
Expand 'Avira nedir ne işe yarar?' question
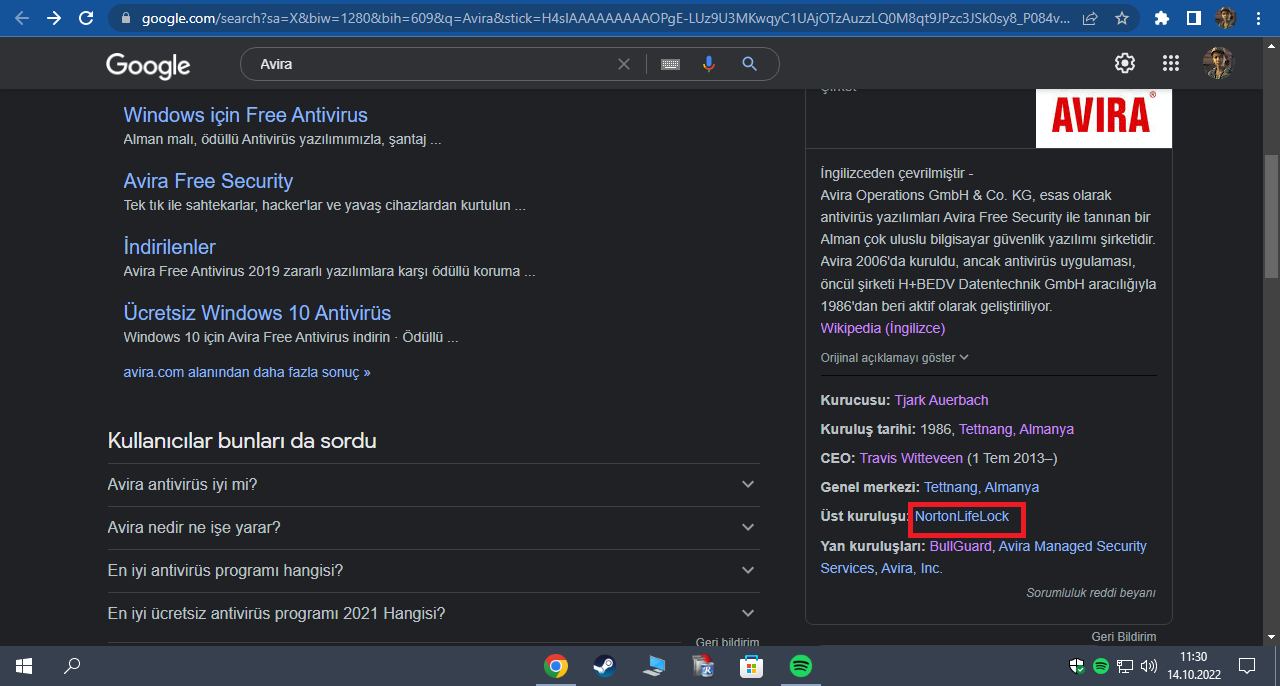coord(433,527)
